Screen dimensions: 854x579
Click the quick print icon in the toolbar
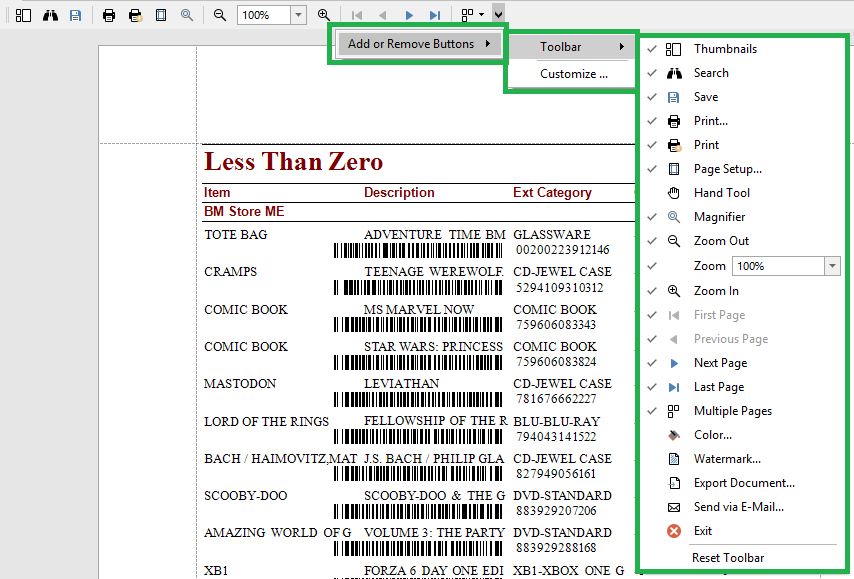click(x=135, y=15)
